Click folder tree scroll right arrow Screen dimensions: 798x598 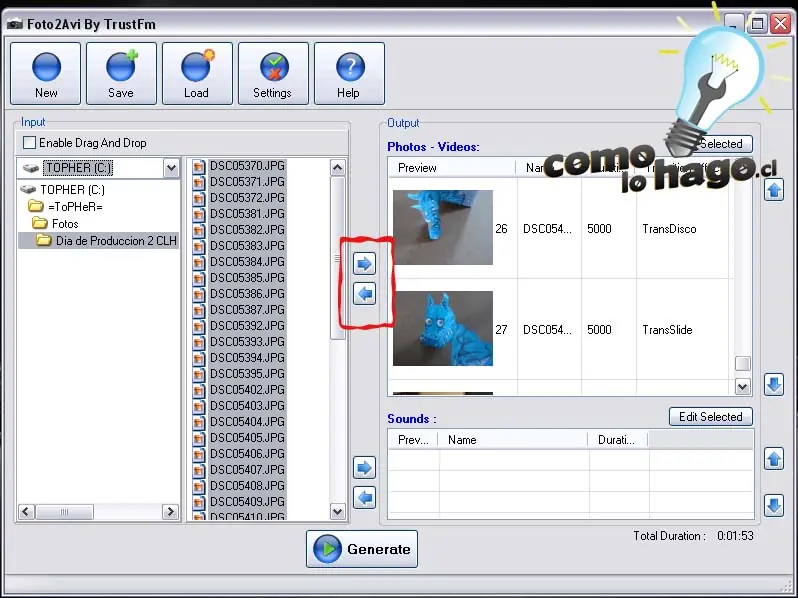click(x=170, y=511)
